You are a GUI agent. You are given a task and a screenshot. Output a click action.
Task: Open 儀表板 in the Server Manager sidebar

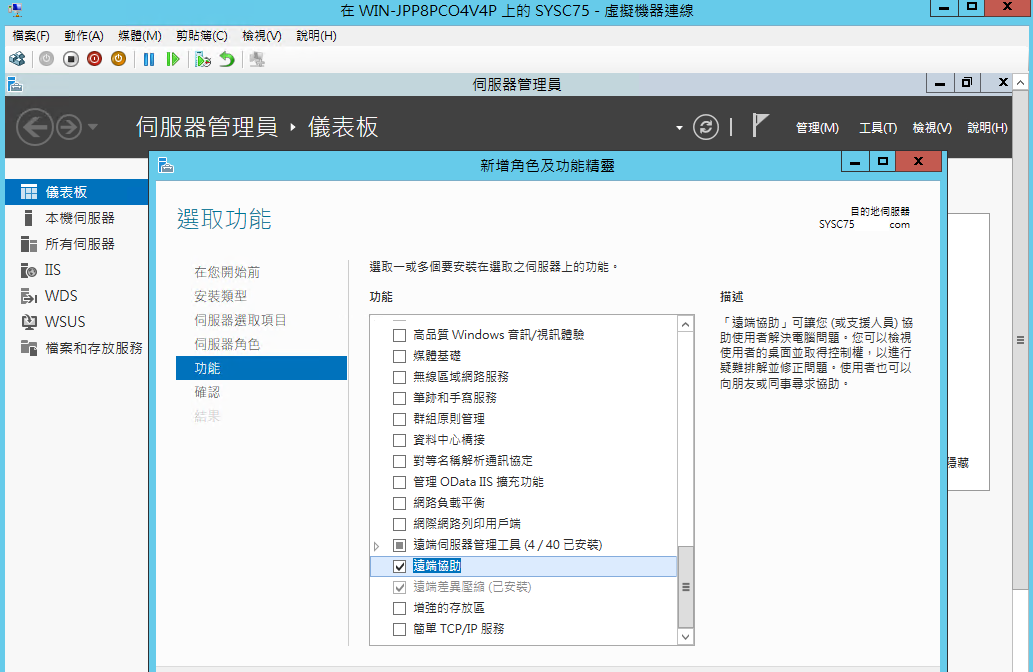click(x=76, y=192)
